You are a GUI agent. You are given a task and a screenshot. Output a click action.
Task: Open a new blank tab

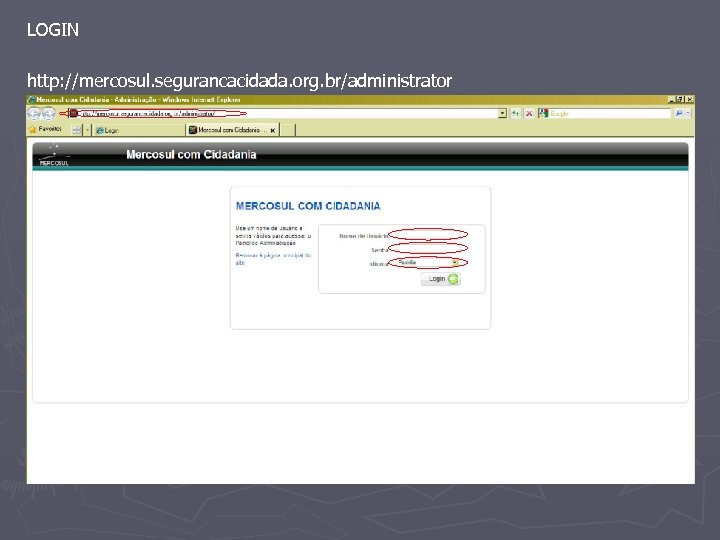point(287,130)
